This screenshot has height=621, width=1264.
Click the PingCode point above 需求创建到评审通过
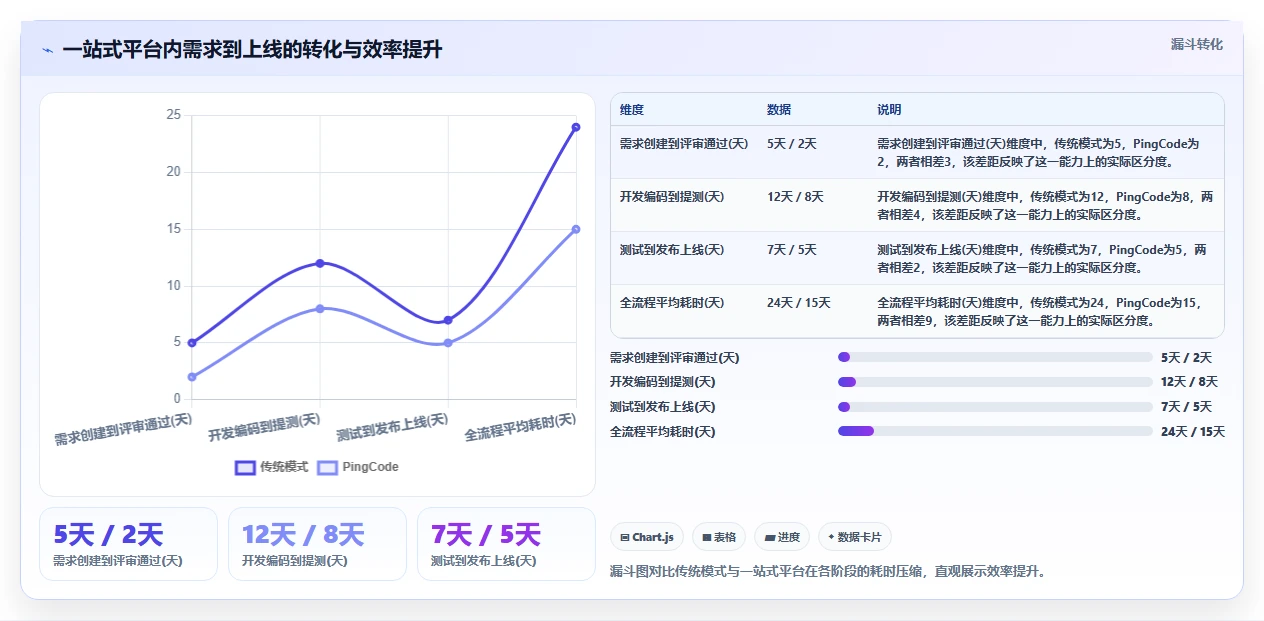pyautogui.click(x=192, y=377)
